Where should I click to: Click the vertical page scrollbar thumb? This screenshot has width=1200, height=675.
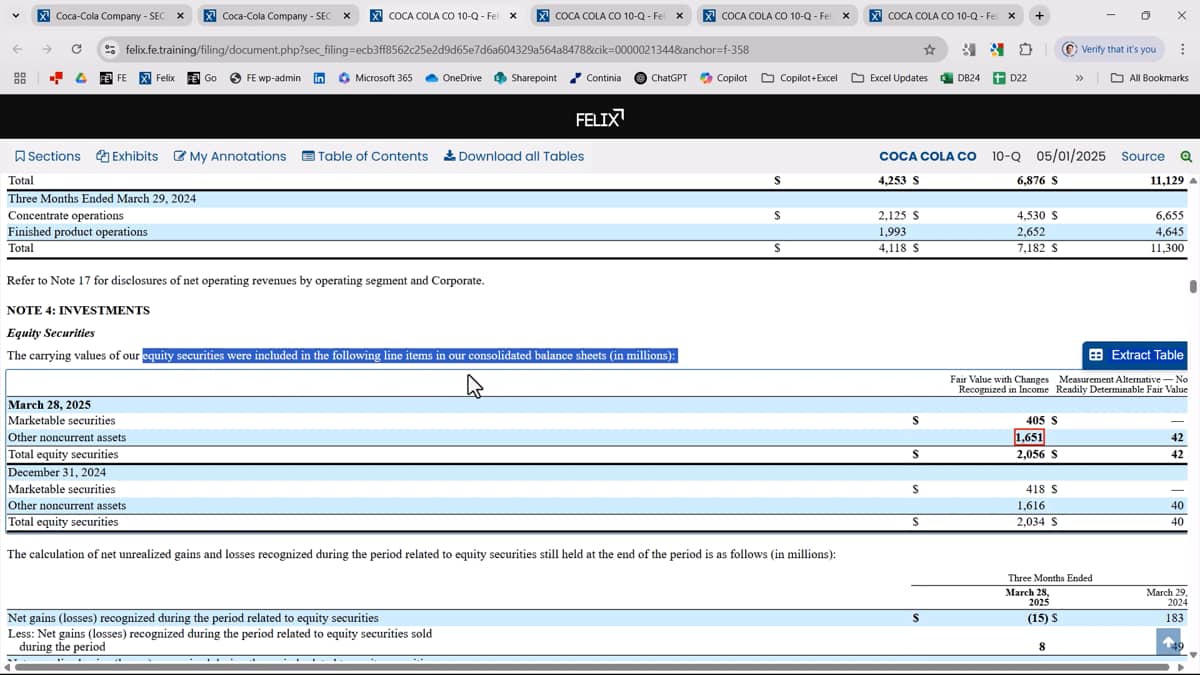pyautogui.click(x=1192, y=287)
